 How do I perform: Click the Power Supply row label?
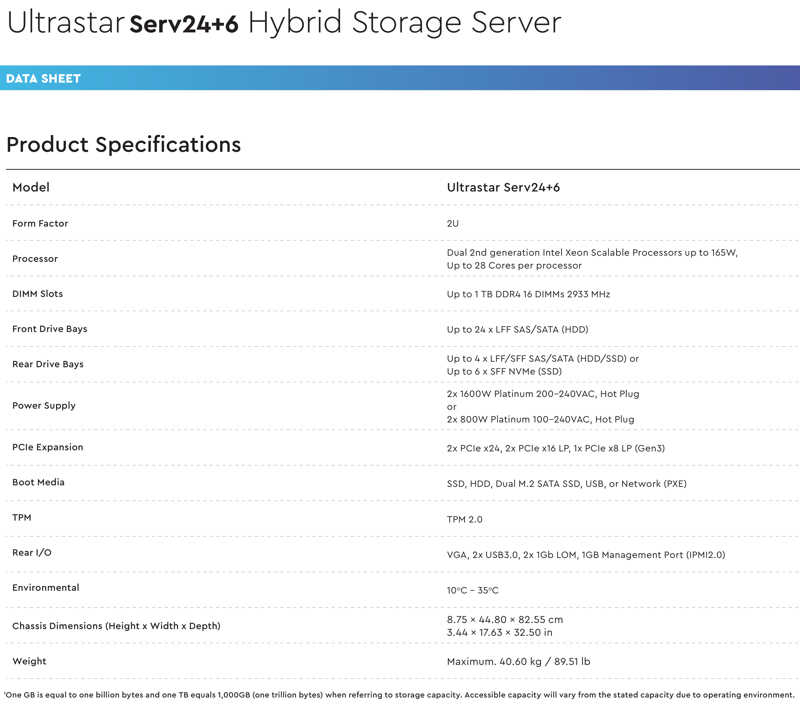44,406
